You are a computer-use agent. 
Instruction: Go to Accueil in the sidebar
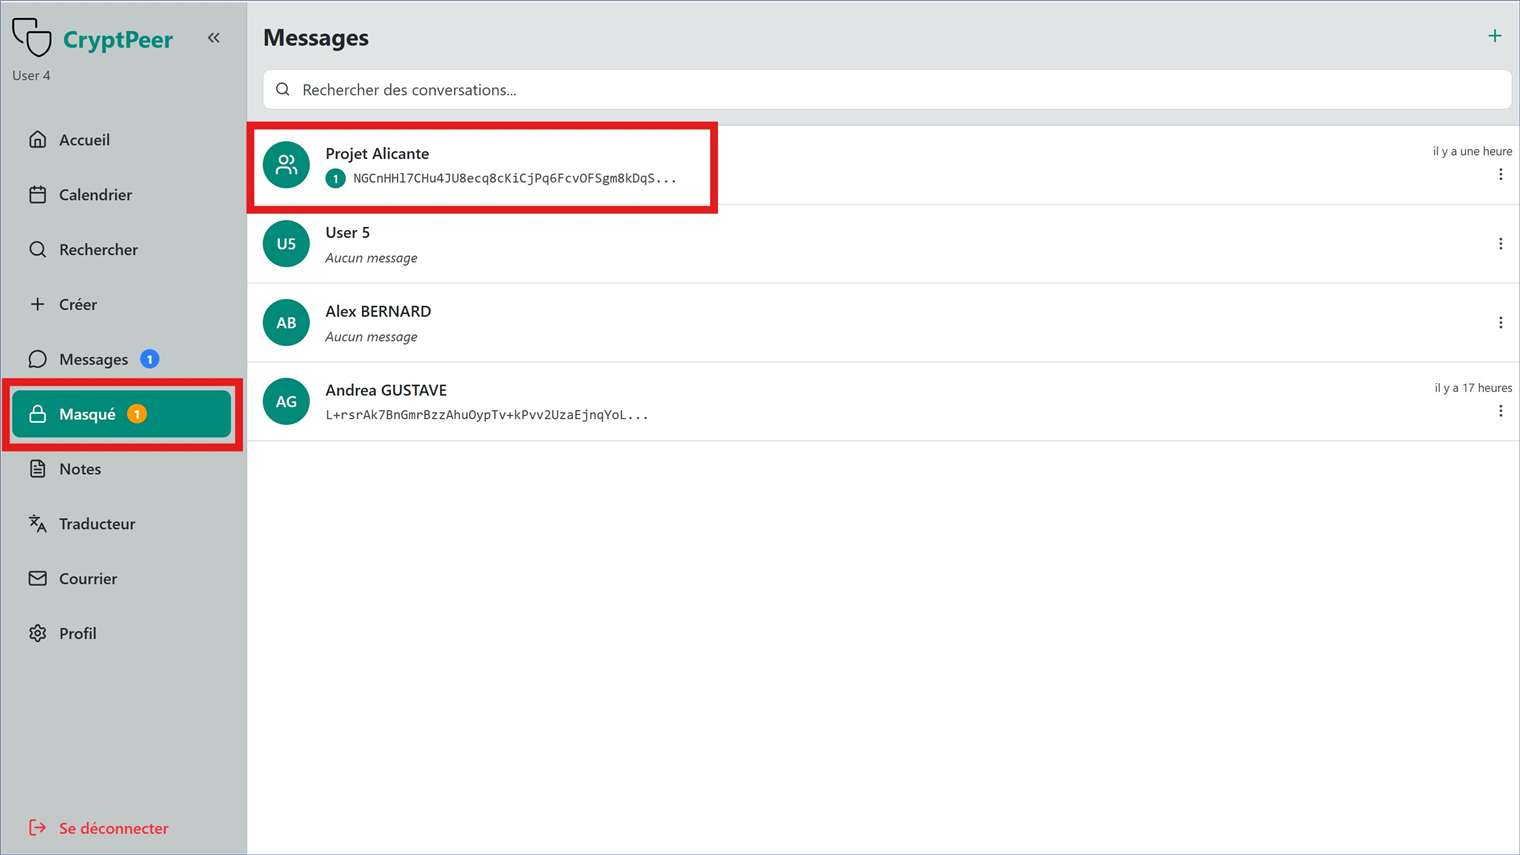(84, 140)
